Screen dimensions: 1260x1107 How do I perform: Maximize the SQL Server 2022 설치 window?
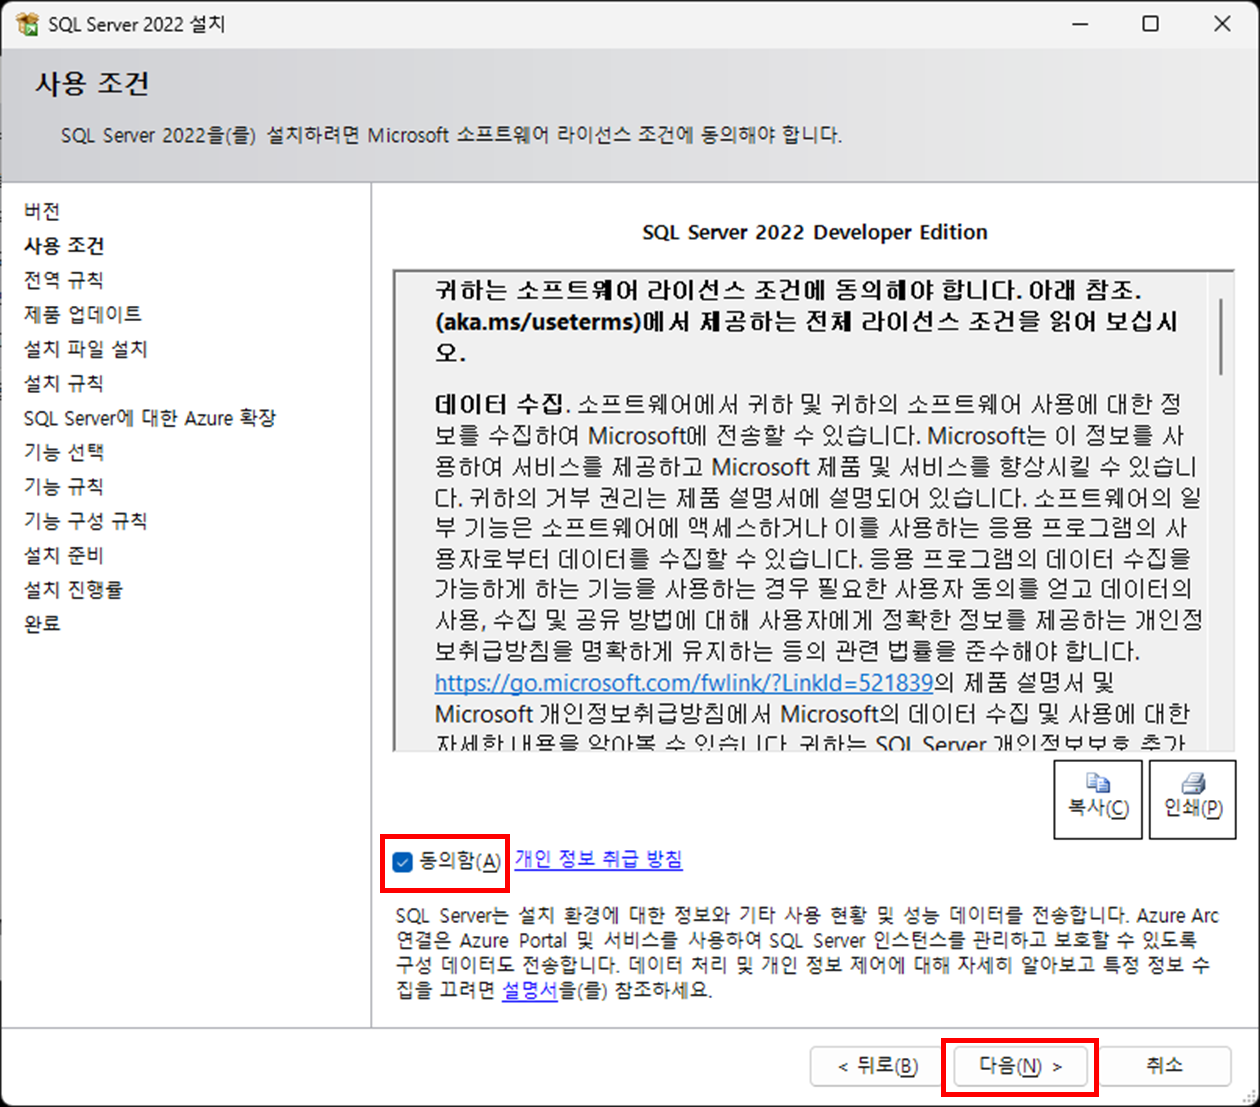pyautogui.click(x=1151, y=24)
